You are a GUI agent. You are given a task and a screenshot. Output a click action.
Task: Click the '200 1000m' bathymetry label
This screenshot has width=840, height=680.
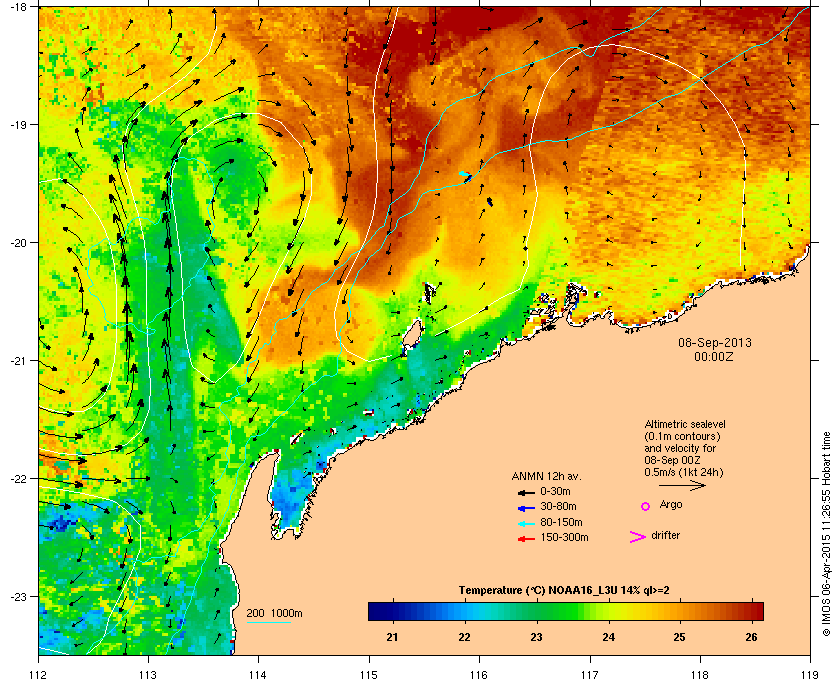(x=274, y=614)
